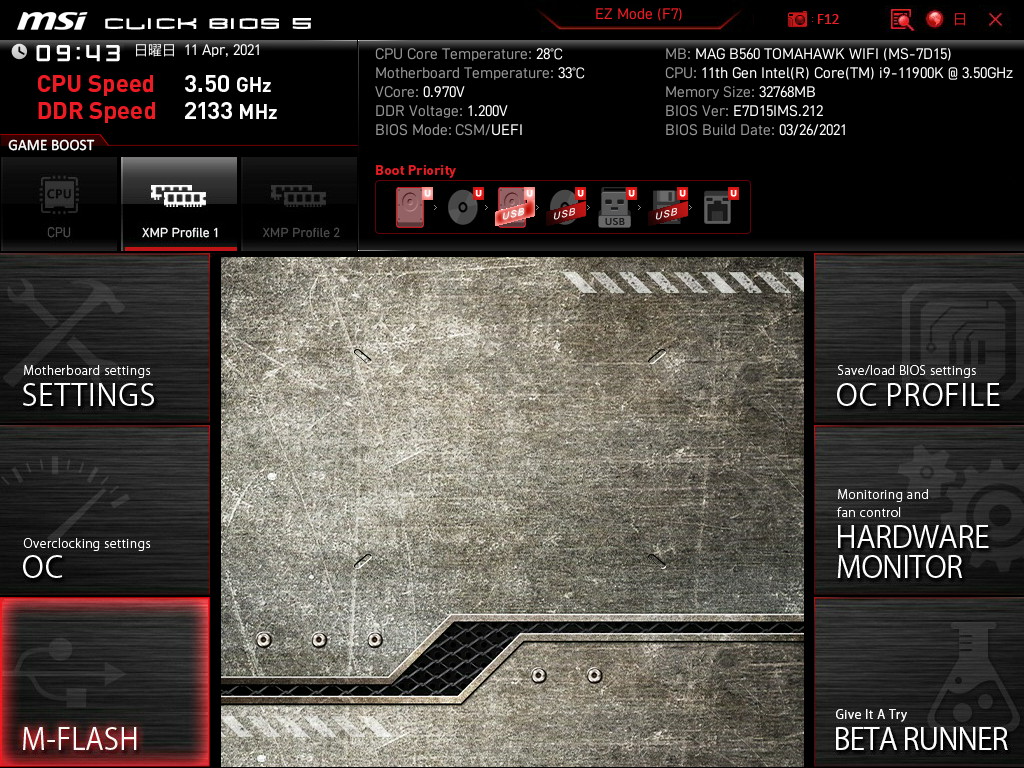The width and height of the screenshot is (1024, 768).
Task: Open the BETA RUNNER panel
Action: pyautogui.click(x=919, y=682)
